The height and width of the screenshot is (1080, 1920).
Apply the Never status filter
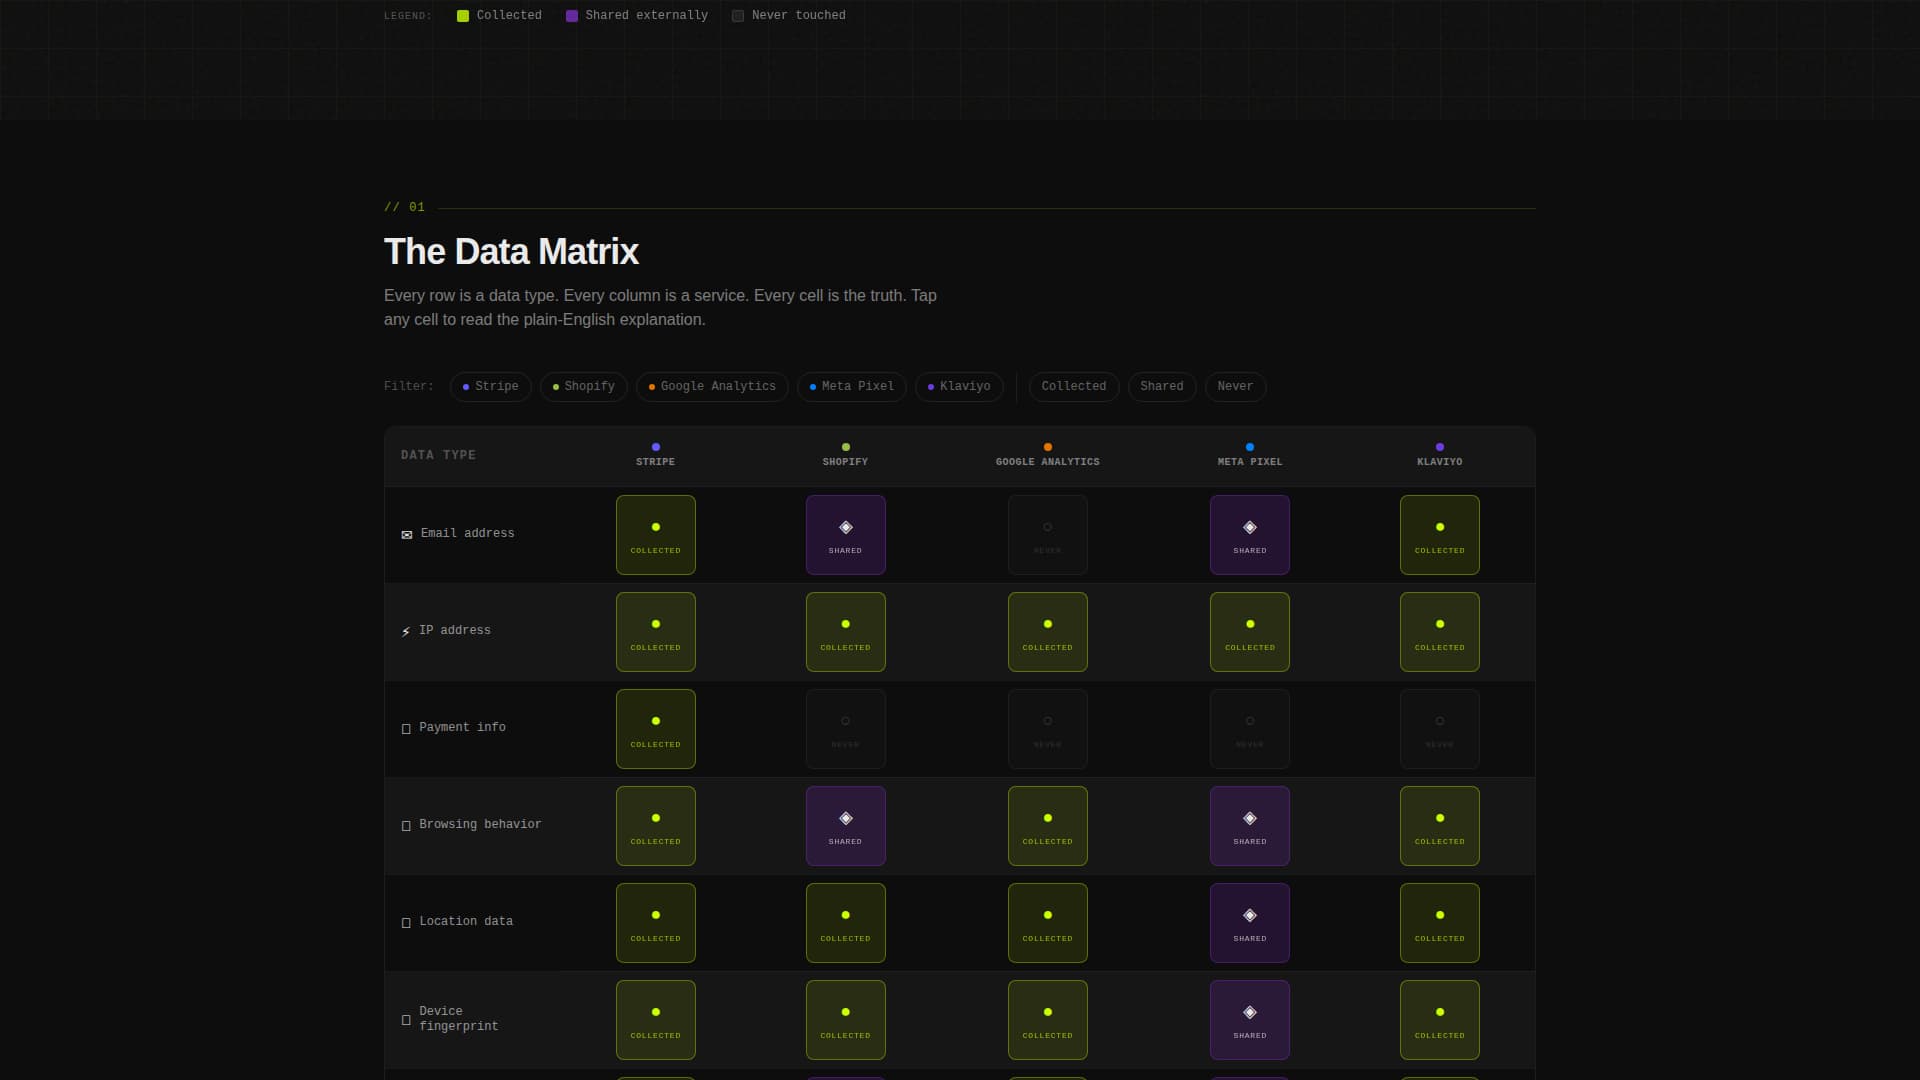tap(1235, 387)
